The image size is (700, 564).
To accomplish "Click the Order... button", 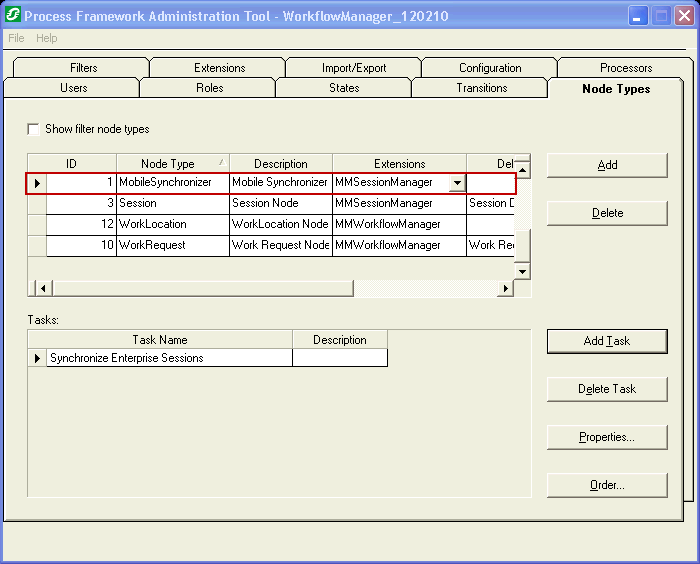I will point(607,485).
